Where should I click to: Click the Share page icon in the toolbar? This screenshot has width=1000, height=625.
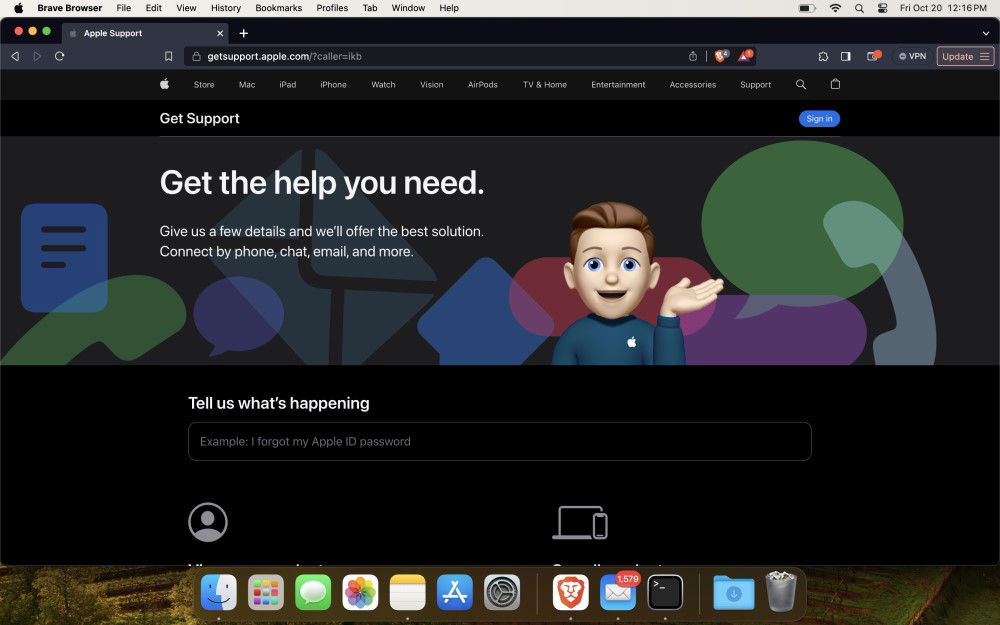pyautogui.click(x=693, y=56)
